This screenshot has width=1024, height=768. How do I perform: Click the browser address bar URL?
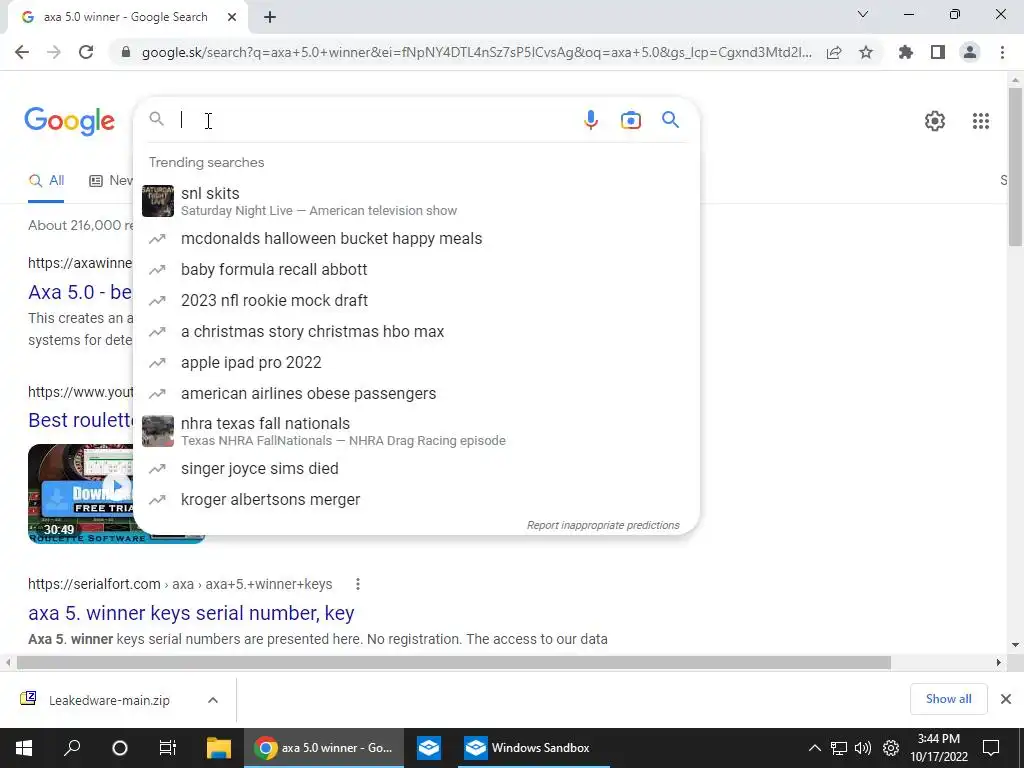[476, 52]
